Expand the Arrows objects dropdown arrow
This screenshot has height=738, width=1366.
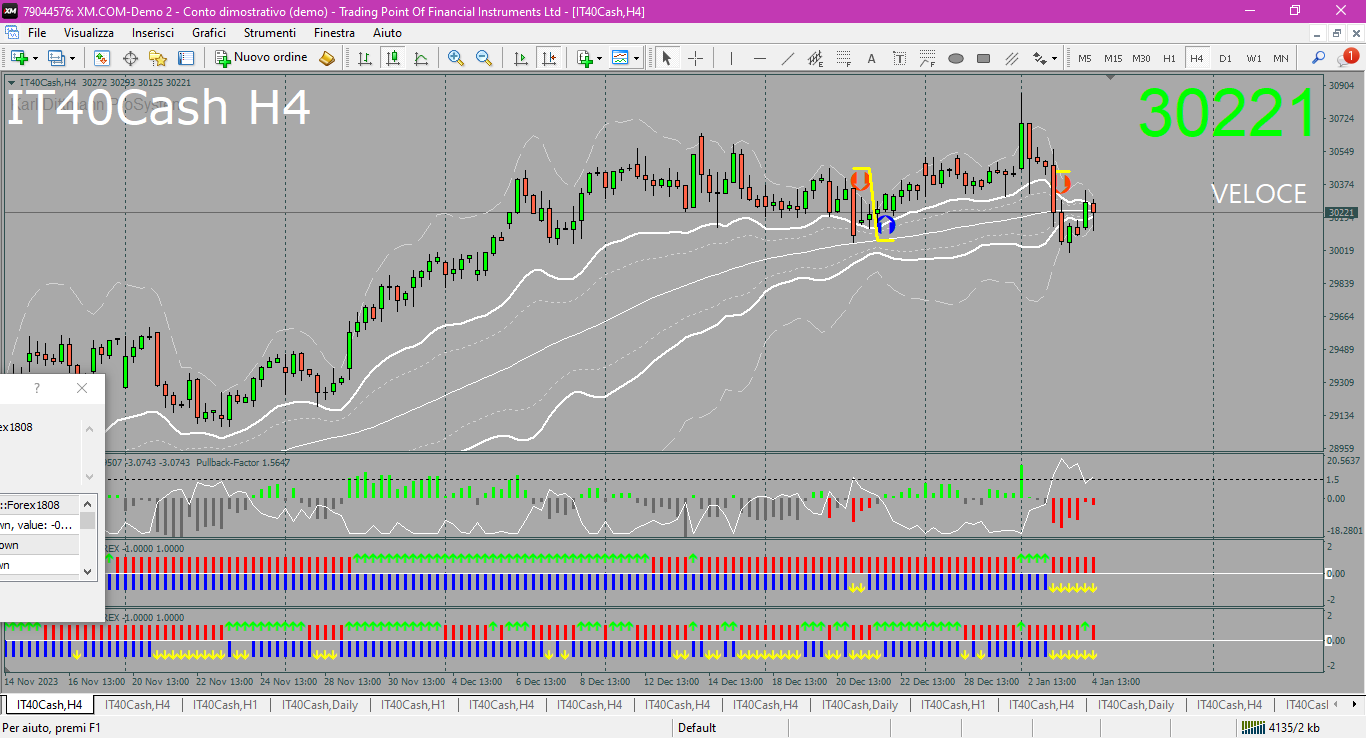tap(1055, 58)
